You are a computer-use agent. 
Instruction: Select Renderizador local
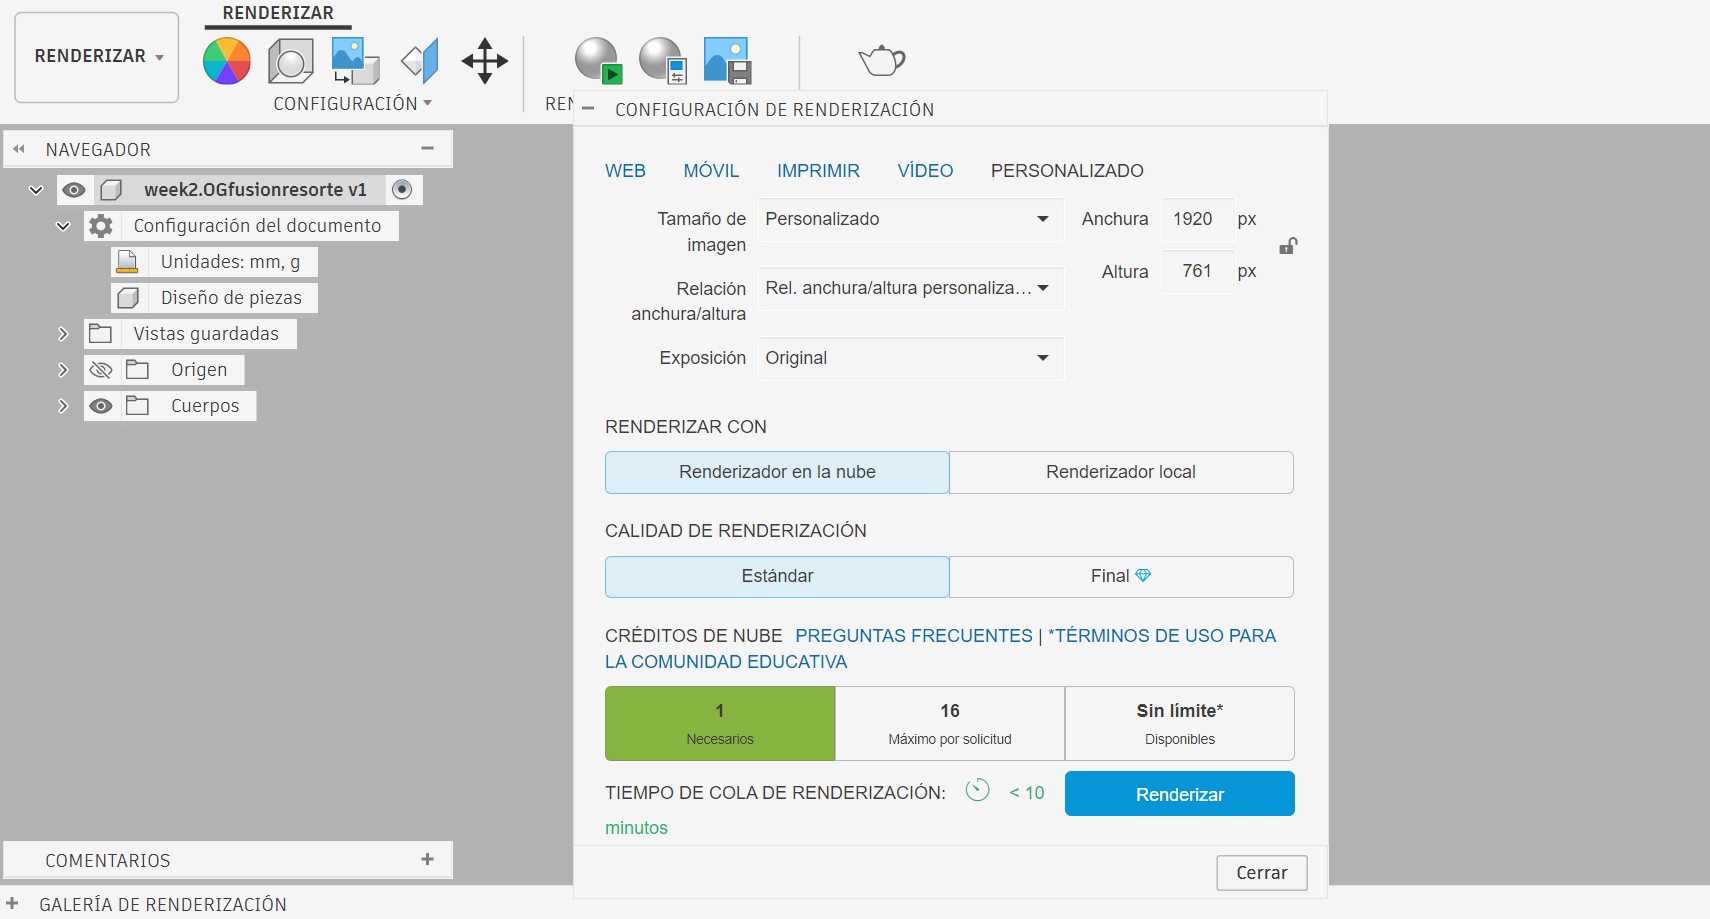pos(1121,472)
